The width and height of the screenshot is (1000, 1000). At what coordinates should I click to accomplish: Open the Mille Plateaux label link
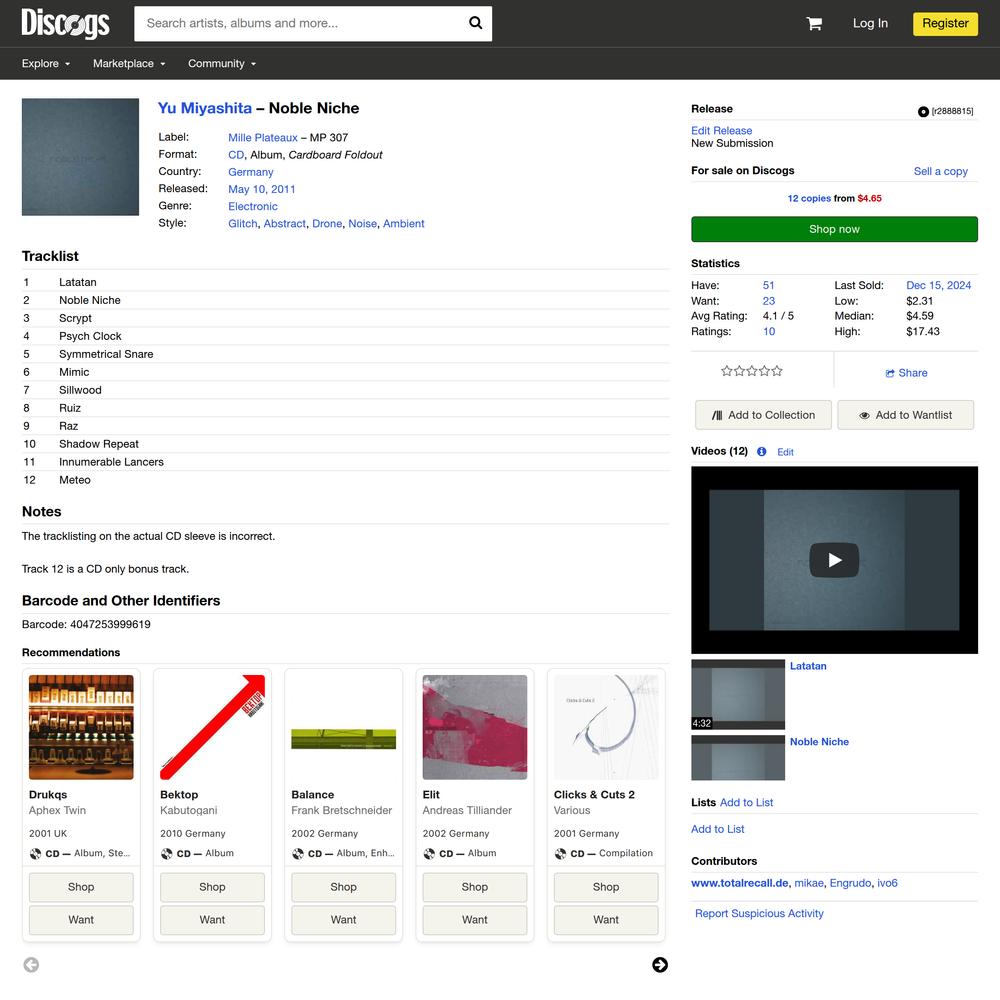[x=263, y=138]
